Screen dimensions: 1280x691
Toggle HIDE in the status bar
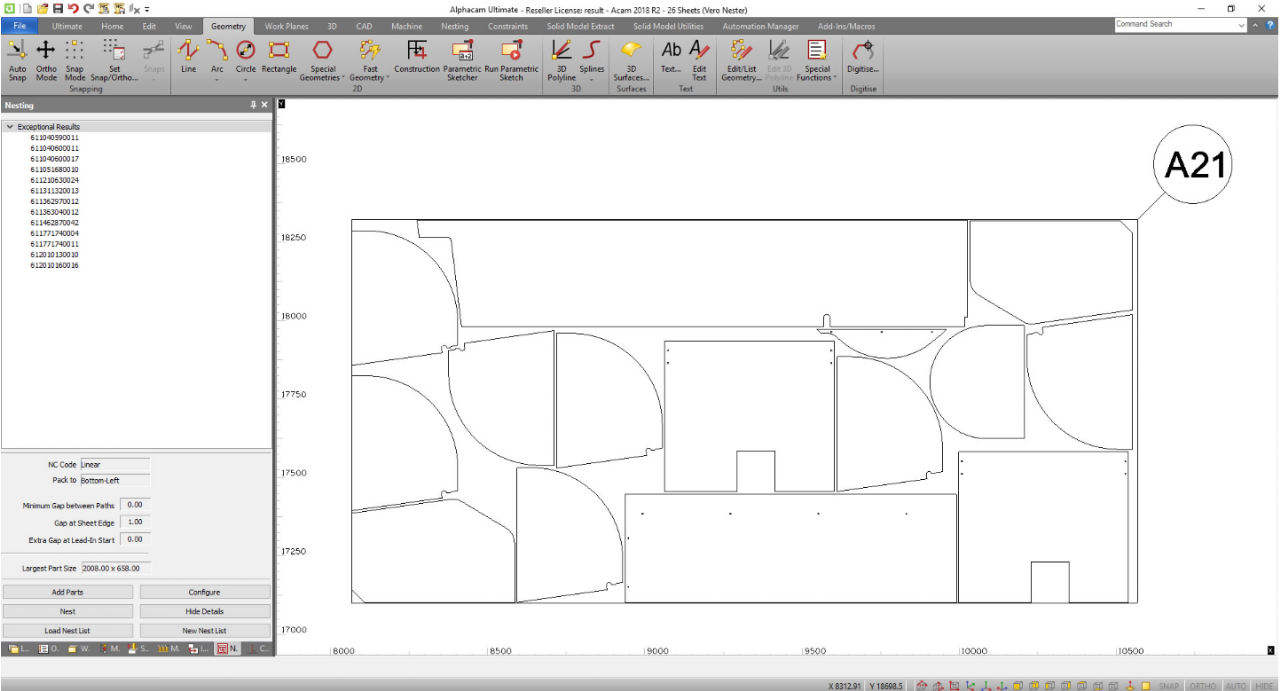(1264, 686)
